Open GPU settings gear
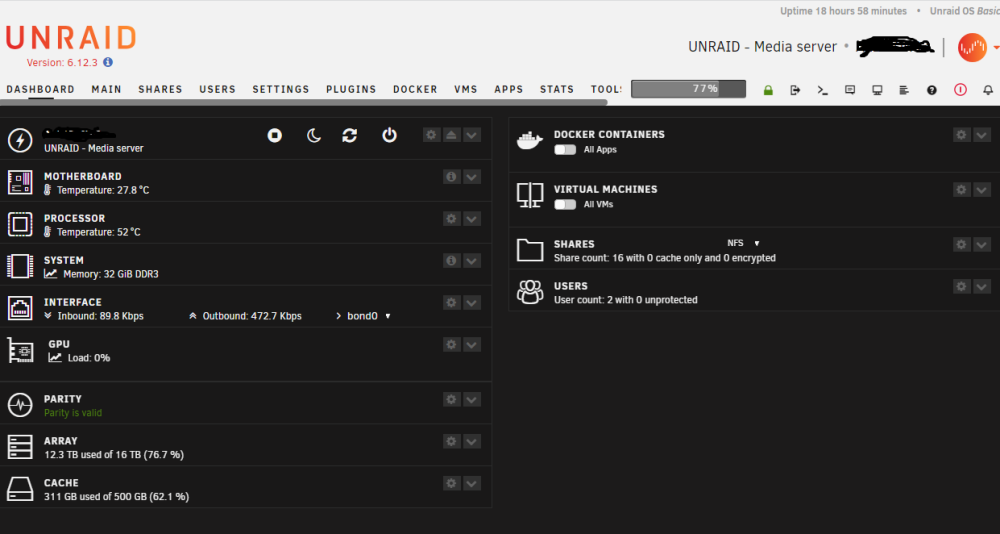This screenshot has height=534, width=1000. tap(452, 345)
